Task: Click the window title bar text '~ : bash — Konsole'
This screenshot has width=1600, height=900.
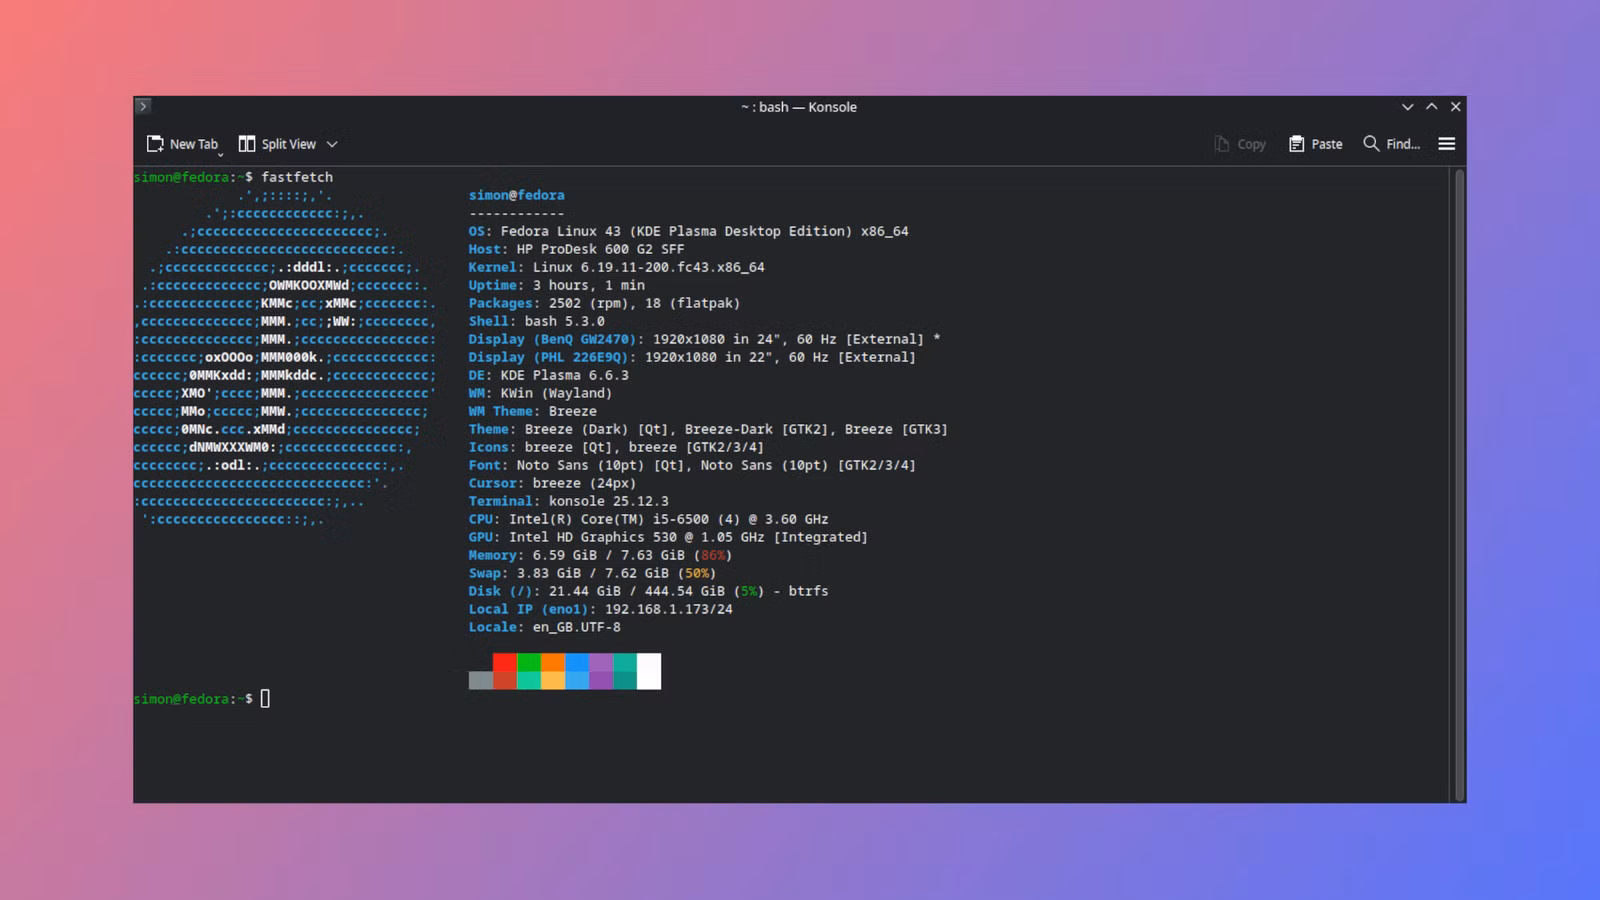Action: pos(798,107)
